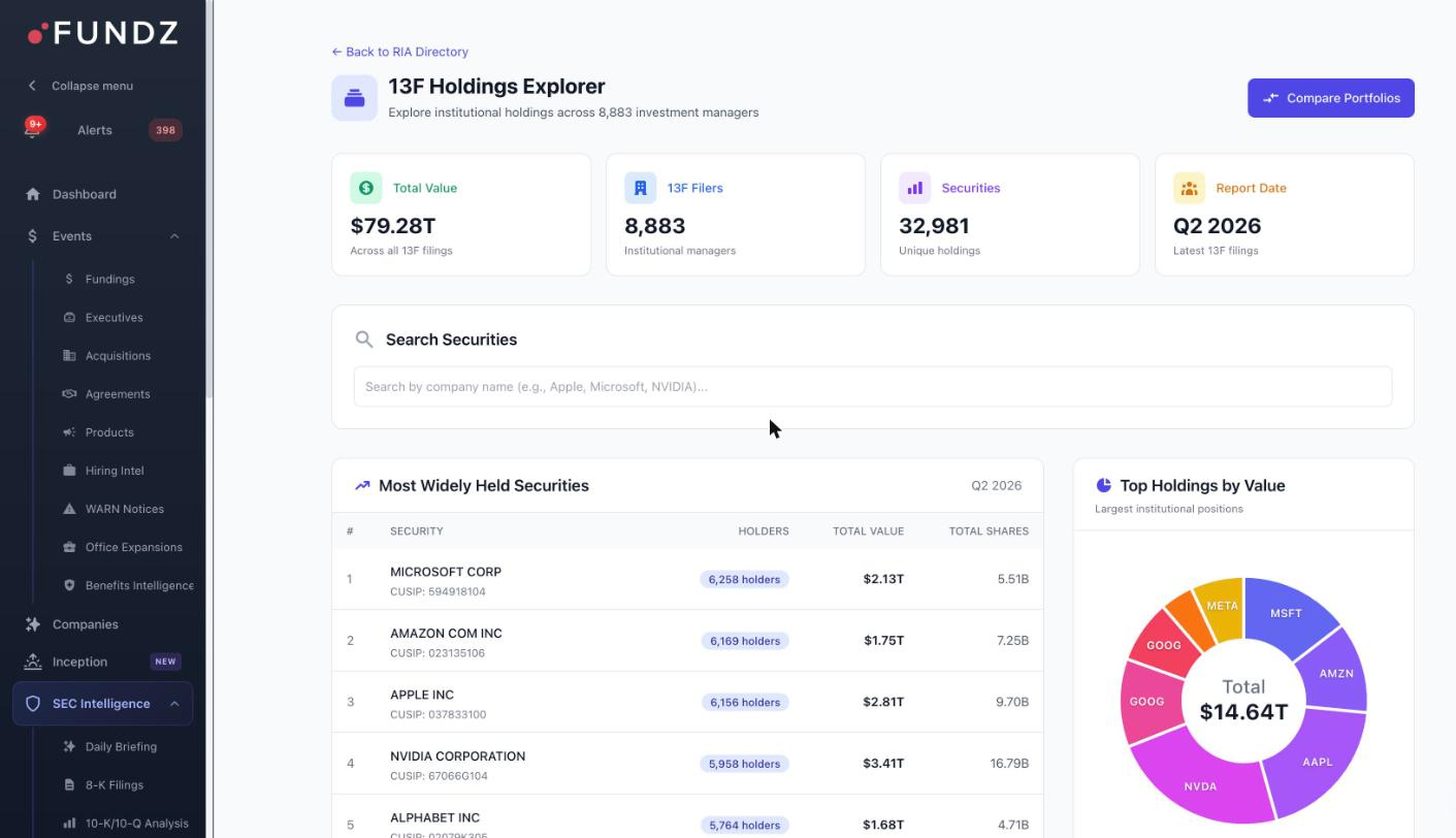The image size is (1456, 838).
Task: Click the CUSIP: 594918104 text
Action: pyautogui.click(x=438, y=592)
